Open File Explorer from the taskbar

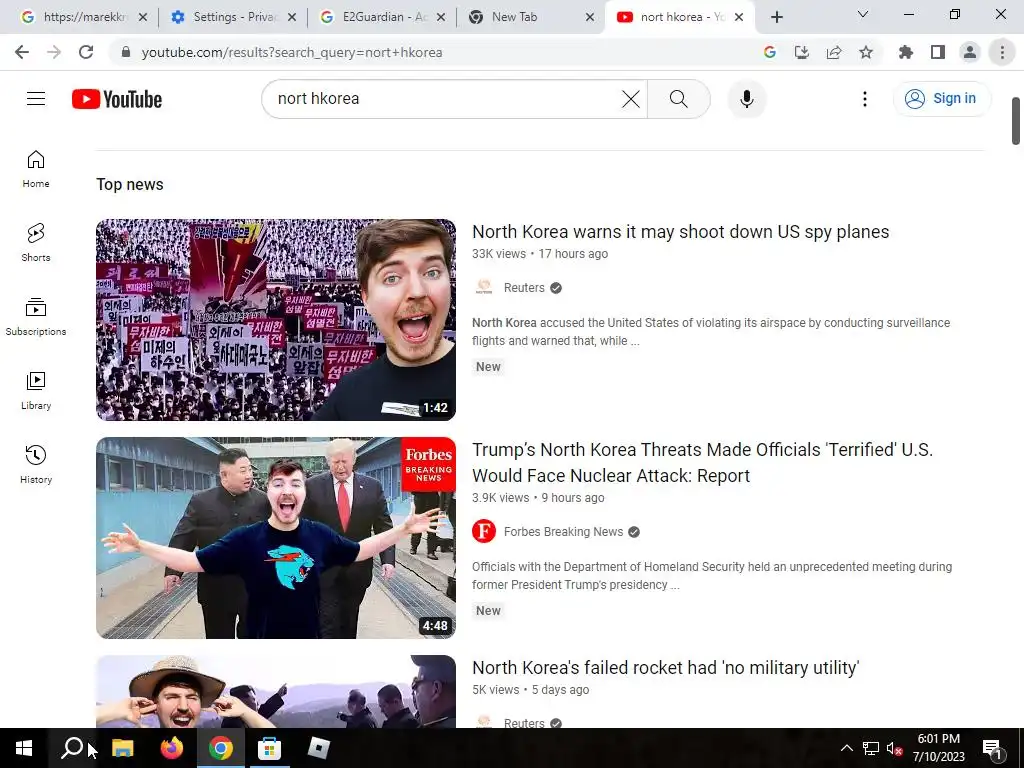pos(122,748)
